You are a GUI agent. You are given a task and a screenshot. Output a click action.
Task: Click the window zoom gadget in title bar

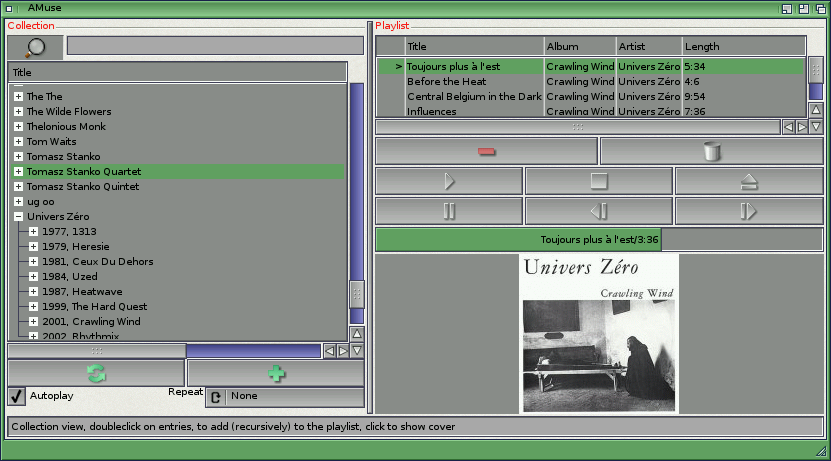[804, 8]
